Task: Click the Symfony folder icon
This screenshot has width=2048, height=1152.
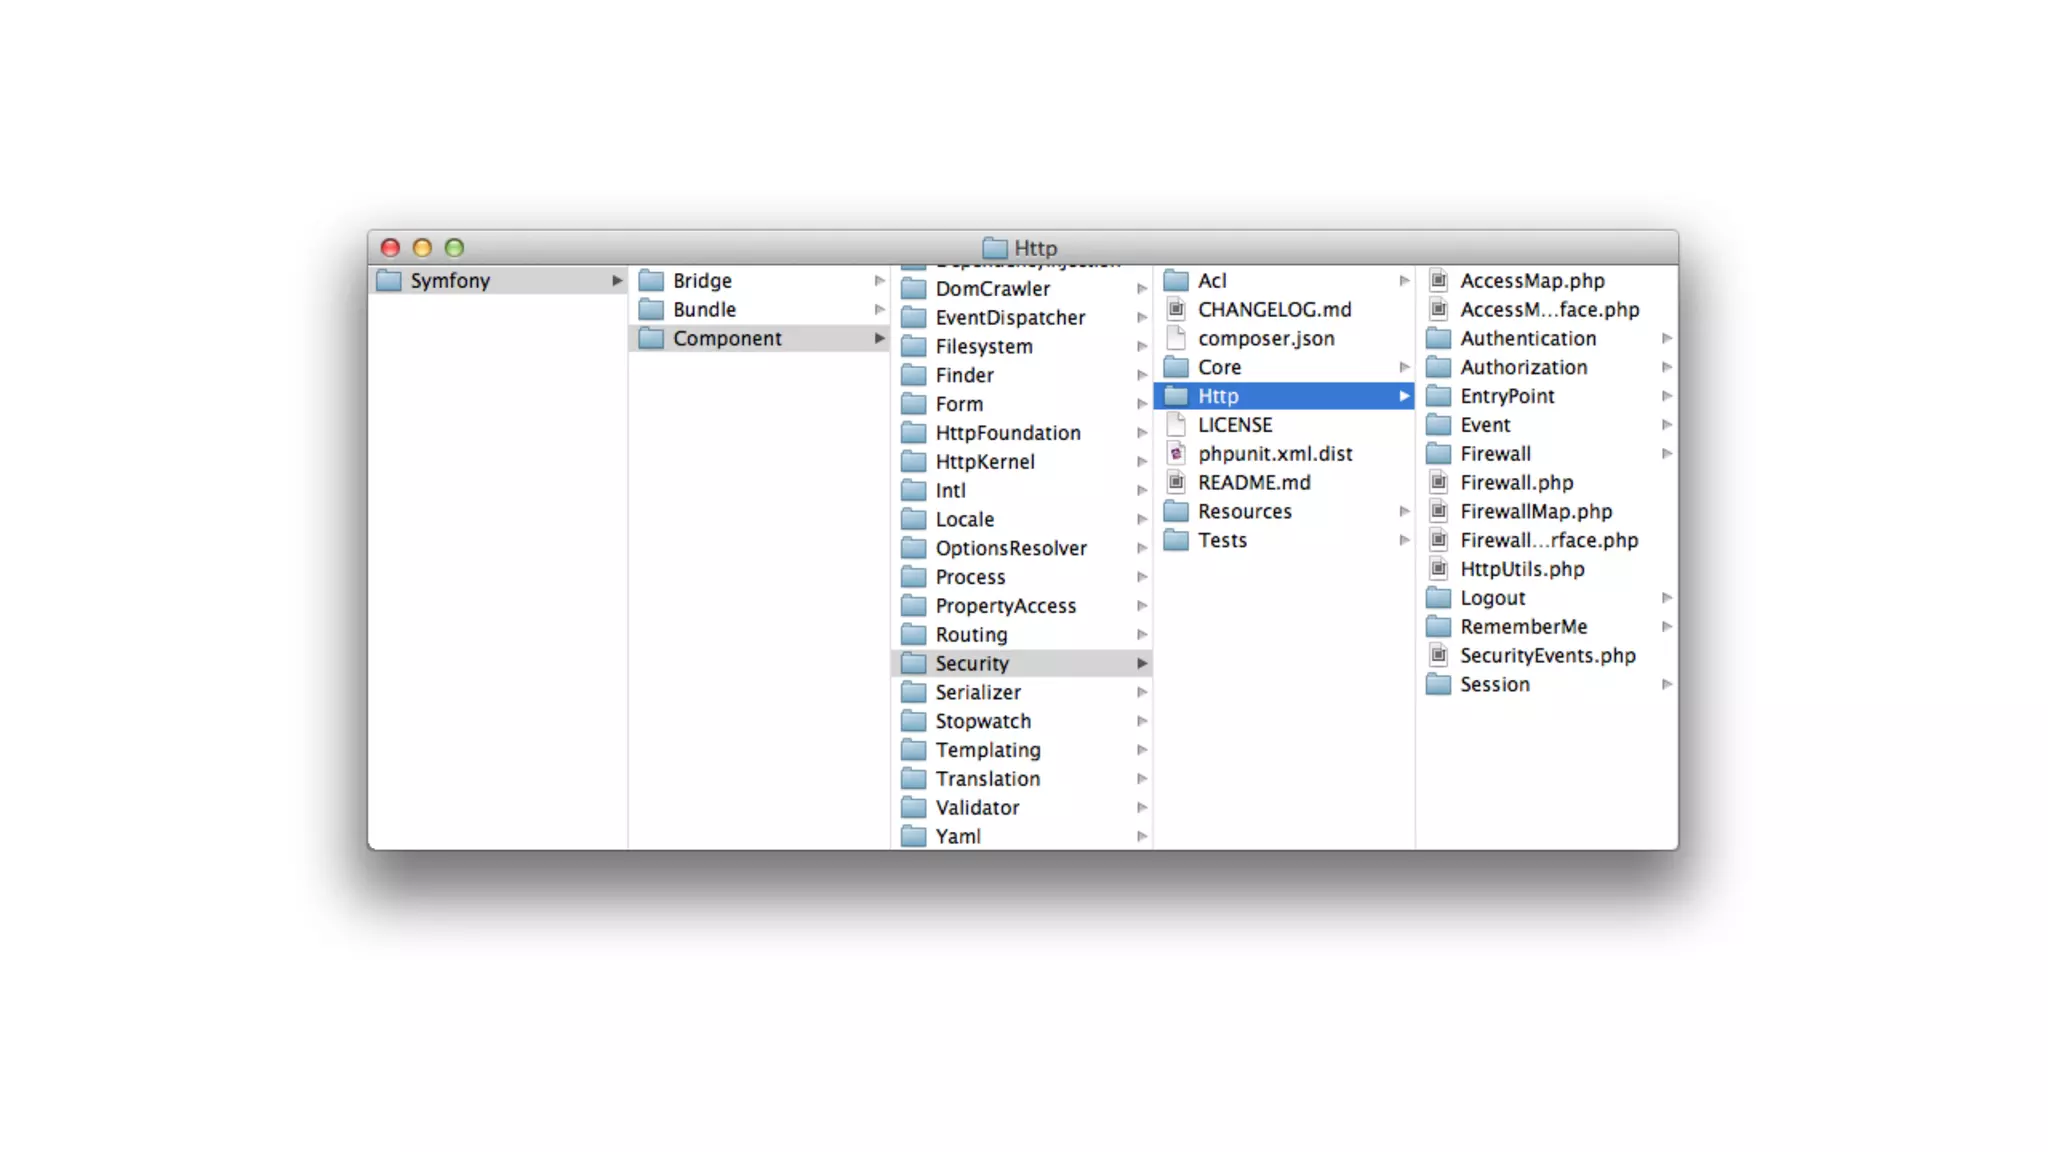Action: coord(389,281)
